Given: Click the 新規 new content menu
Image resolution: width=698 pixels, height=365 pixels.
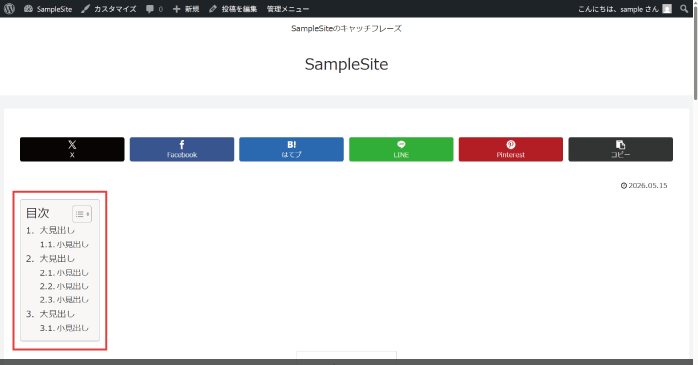Looking at the screenshot, I should coord(186,9).
